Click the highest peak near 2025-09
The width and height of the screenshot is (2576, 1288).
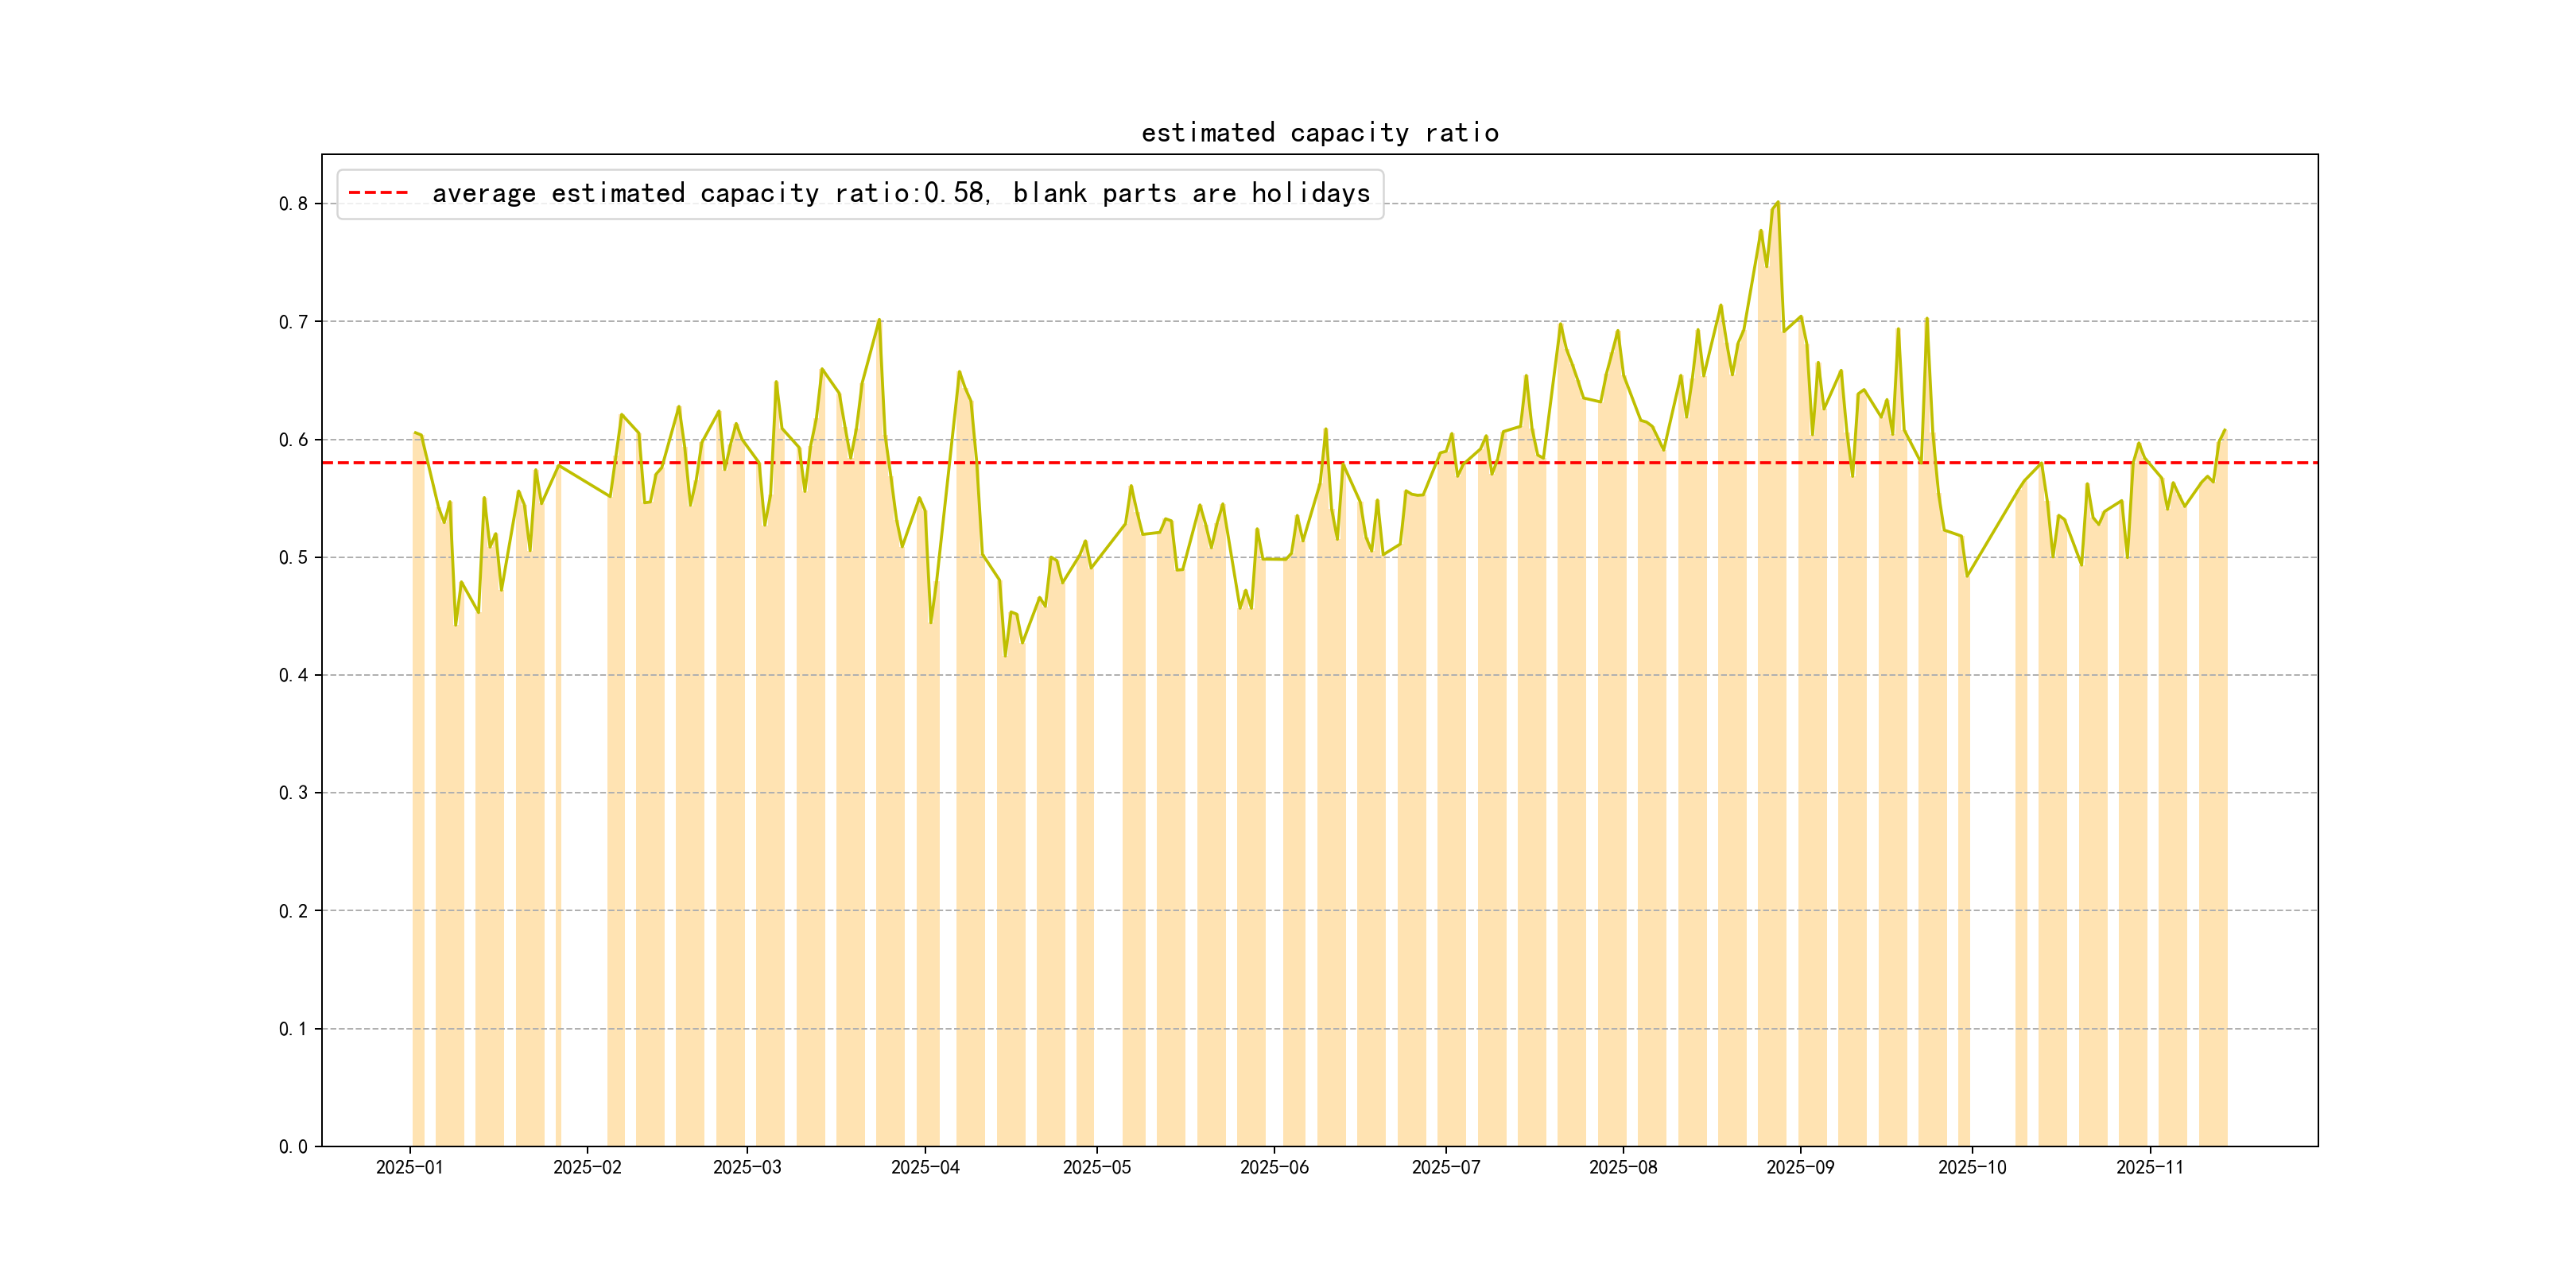pos(1777,202)
